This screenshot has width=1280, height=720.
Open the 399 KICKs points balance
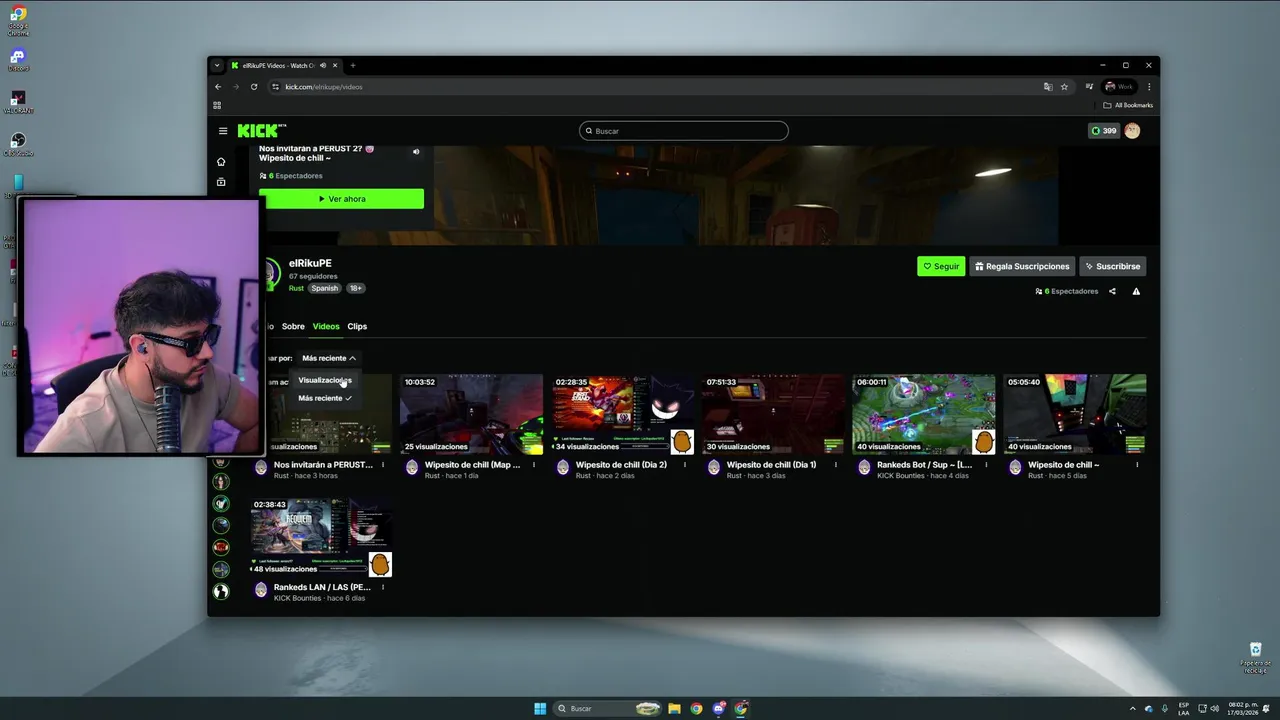coord(1104,131)
